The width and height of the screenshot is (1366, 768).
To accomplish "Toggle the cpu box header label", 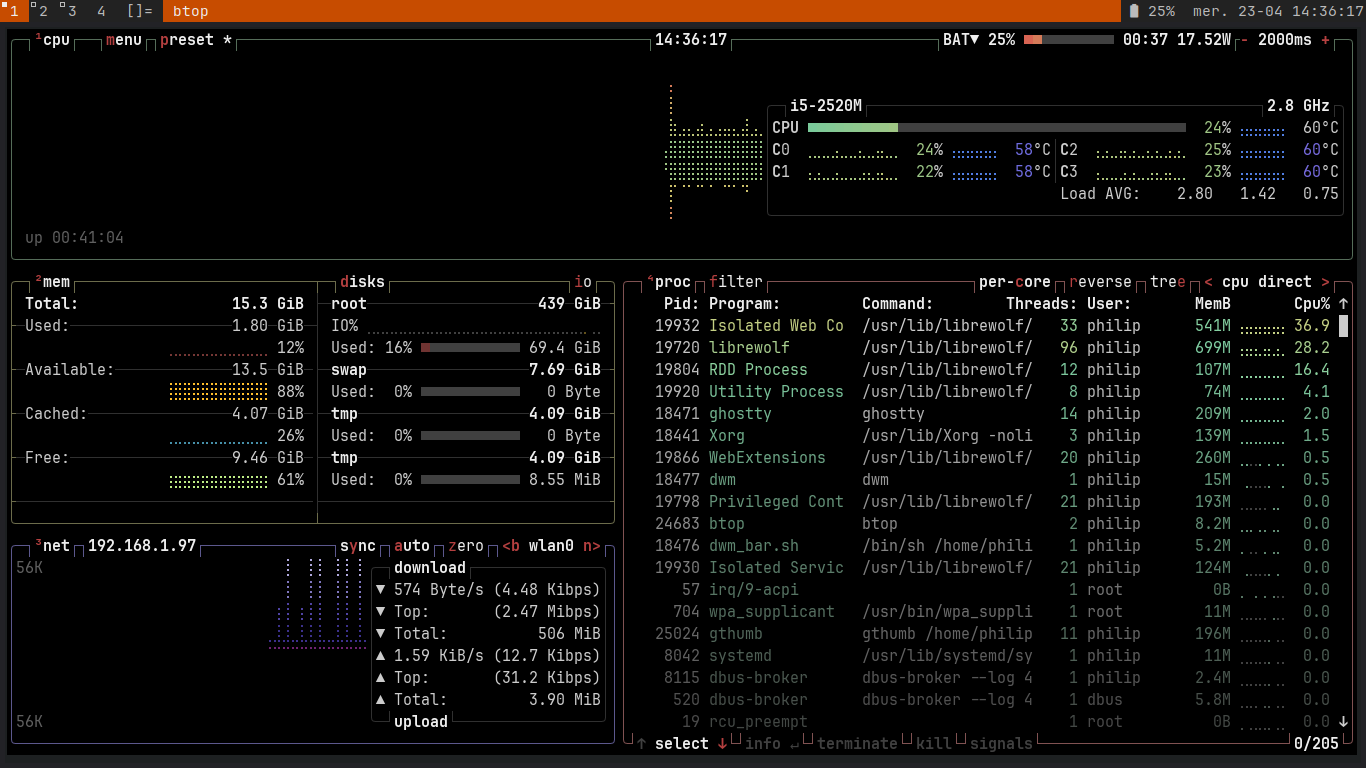I will point(53,40).
